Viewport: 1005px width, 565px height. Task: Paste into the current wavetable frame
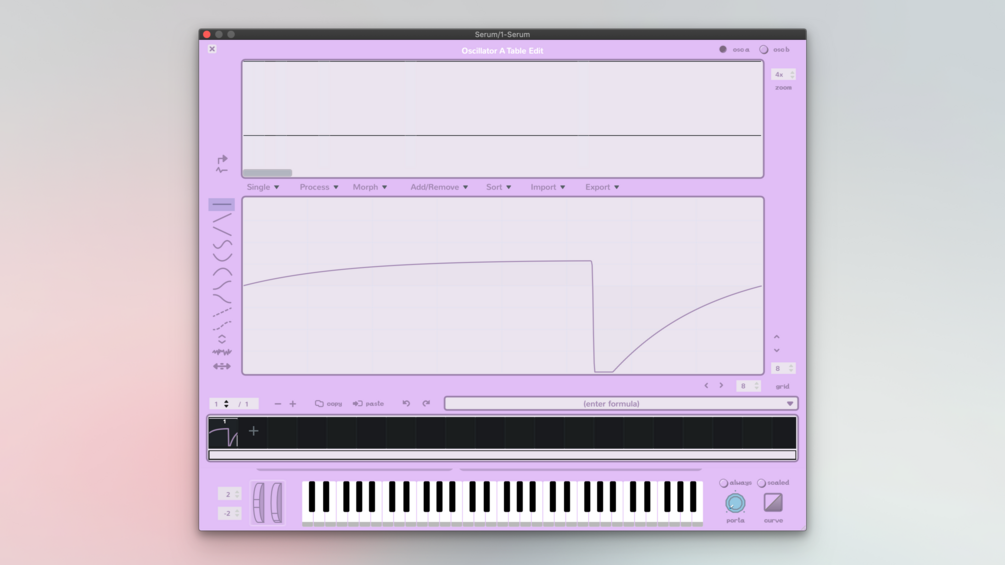coord(369,404)
